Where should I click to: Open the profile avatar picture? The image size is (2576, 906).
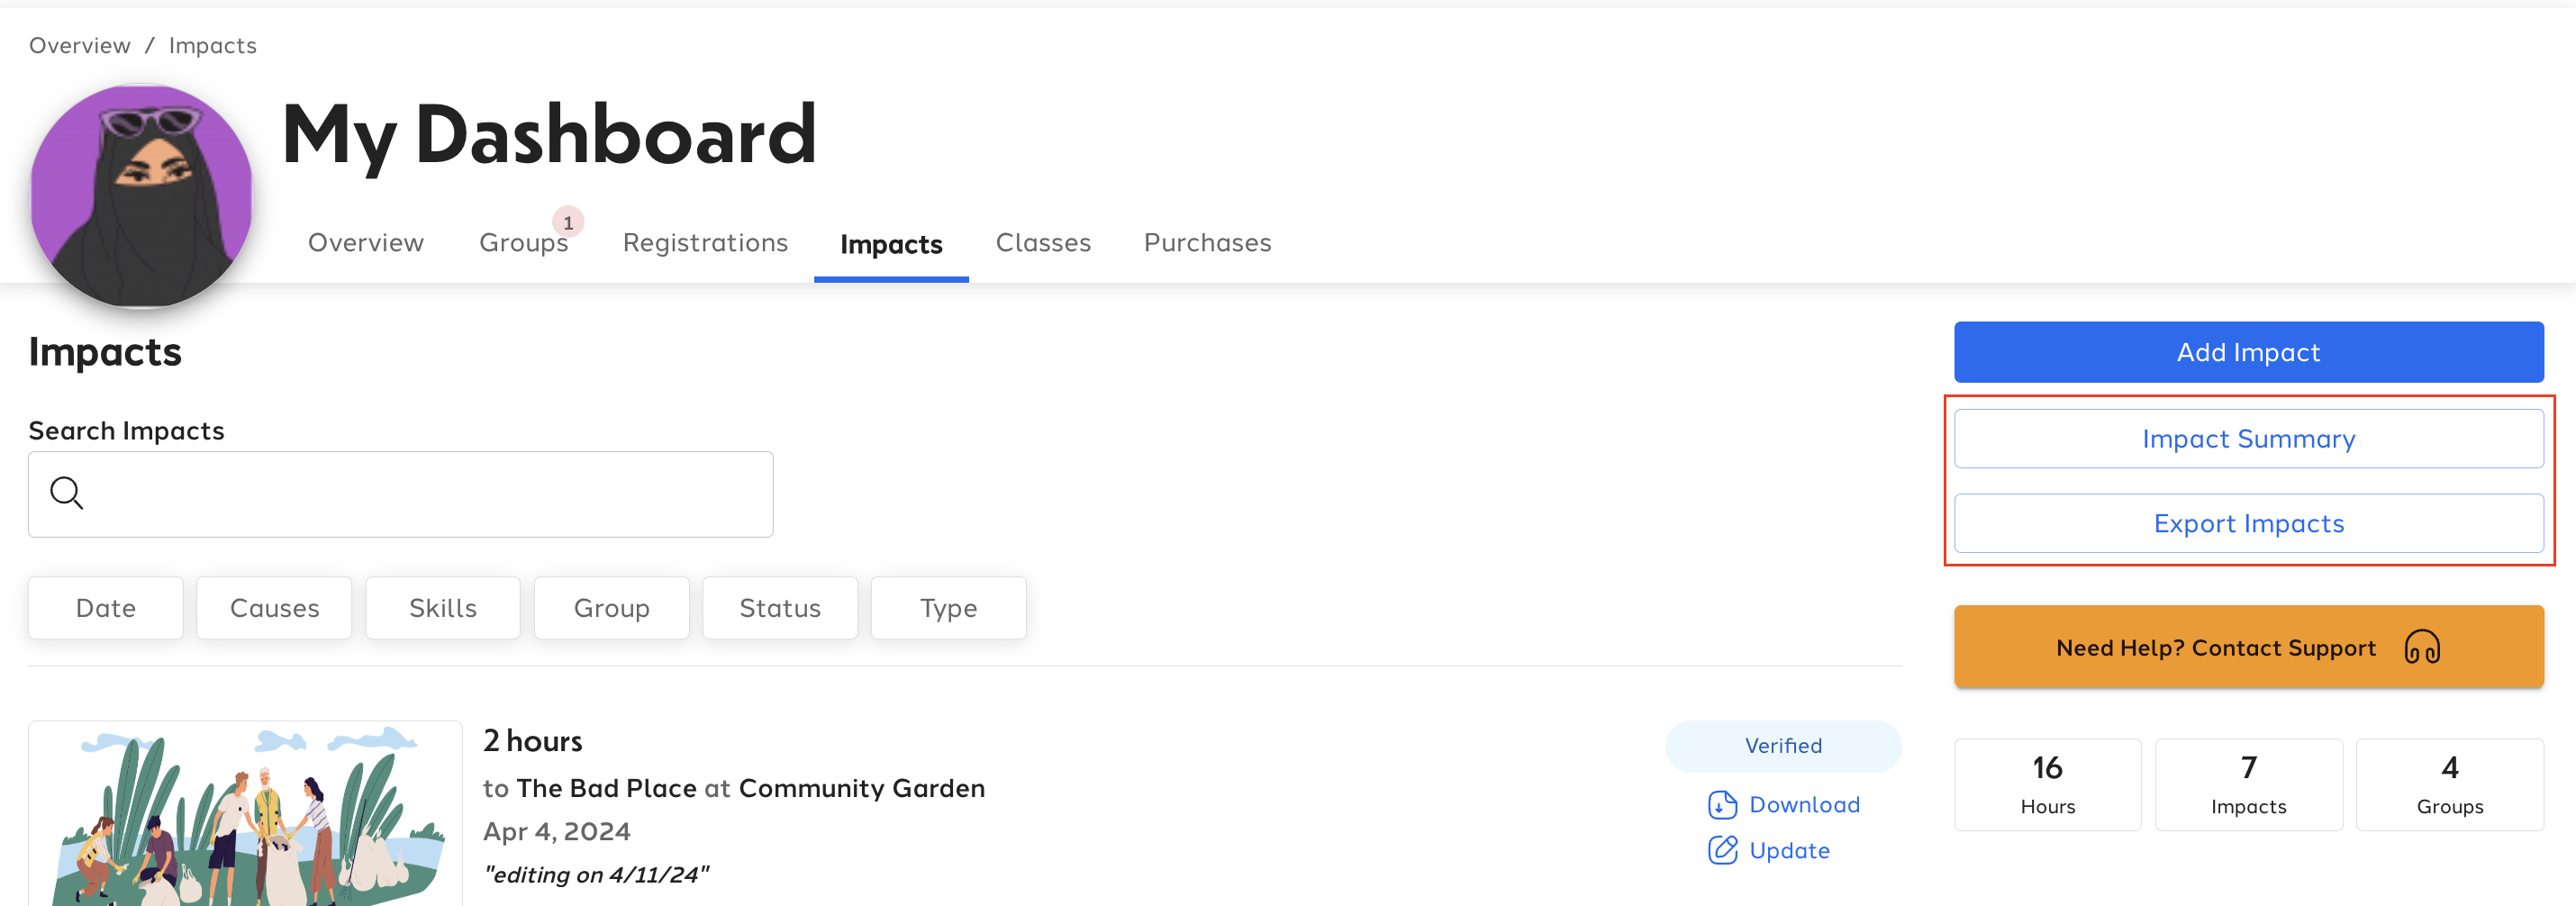141,196
